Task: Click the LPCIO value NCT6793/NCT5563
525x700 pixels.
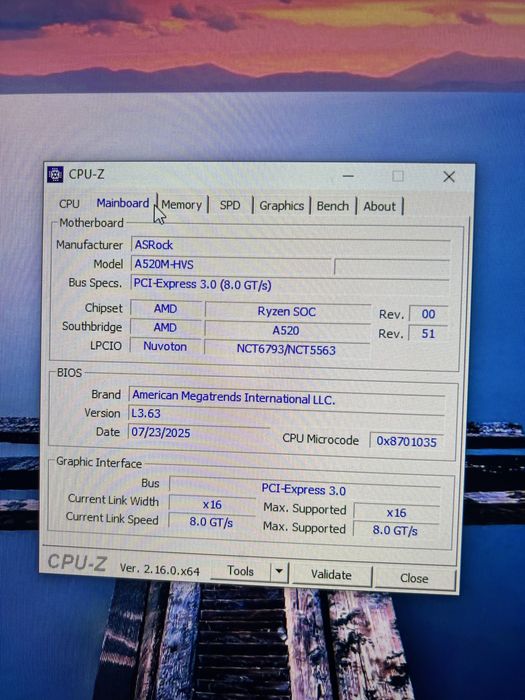Action: [286, 350]
